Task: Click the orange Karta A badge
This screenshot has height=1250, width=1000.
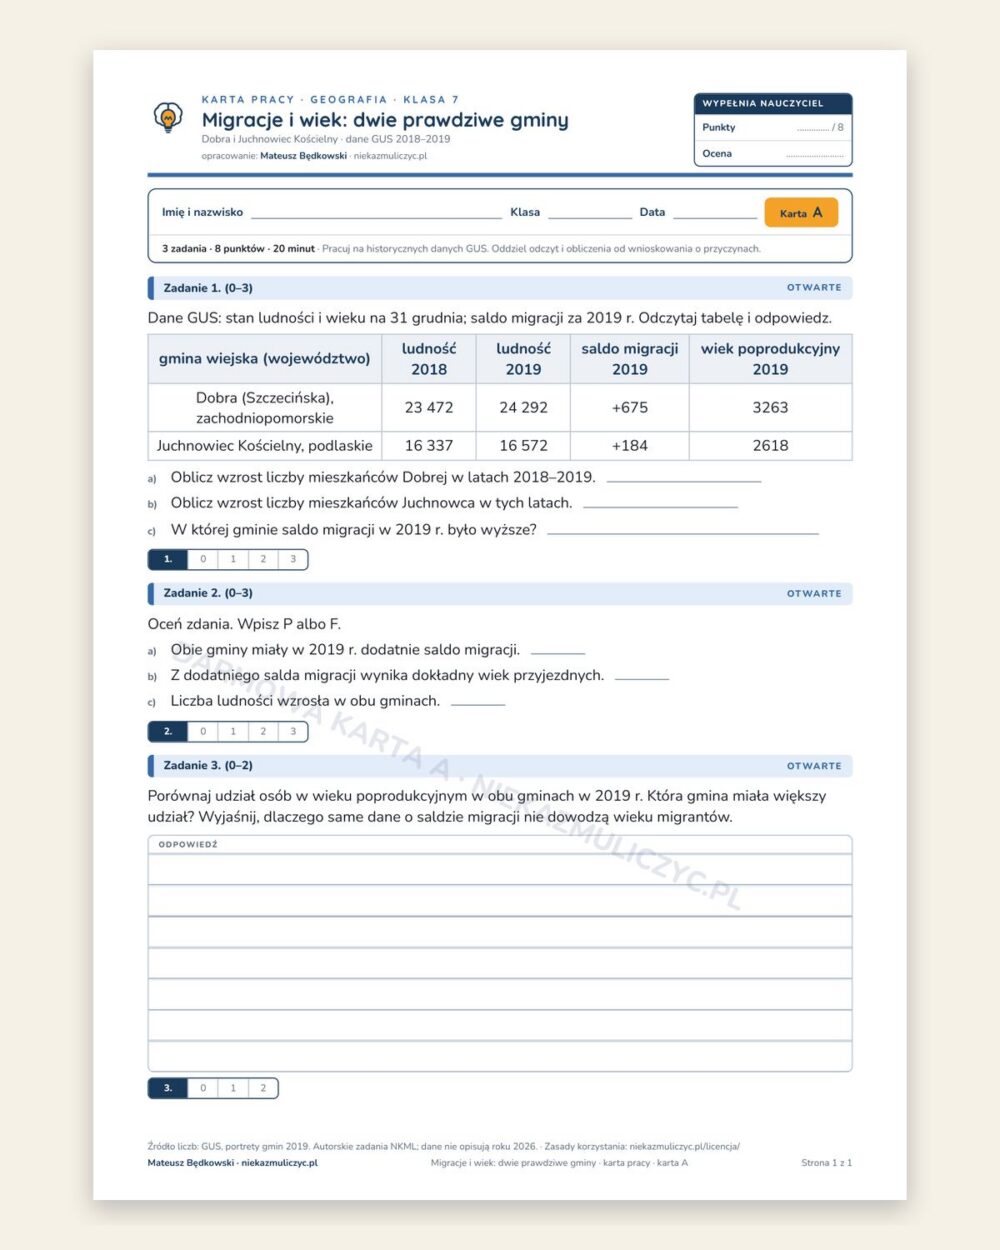Action: click(801, 212)
